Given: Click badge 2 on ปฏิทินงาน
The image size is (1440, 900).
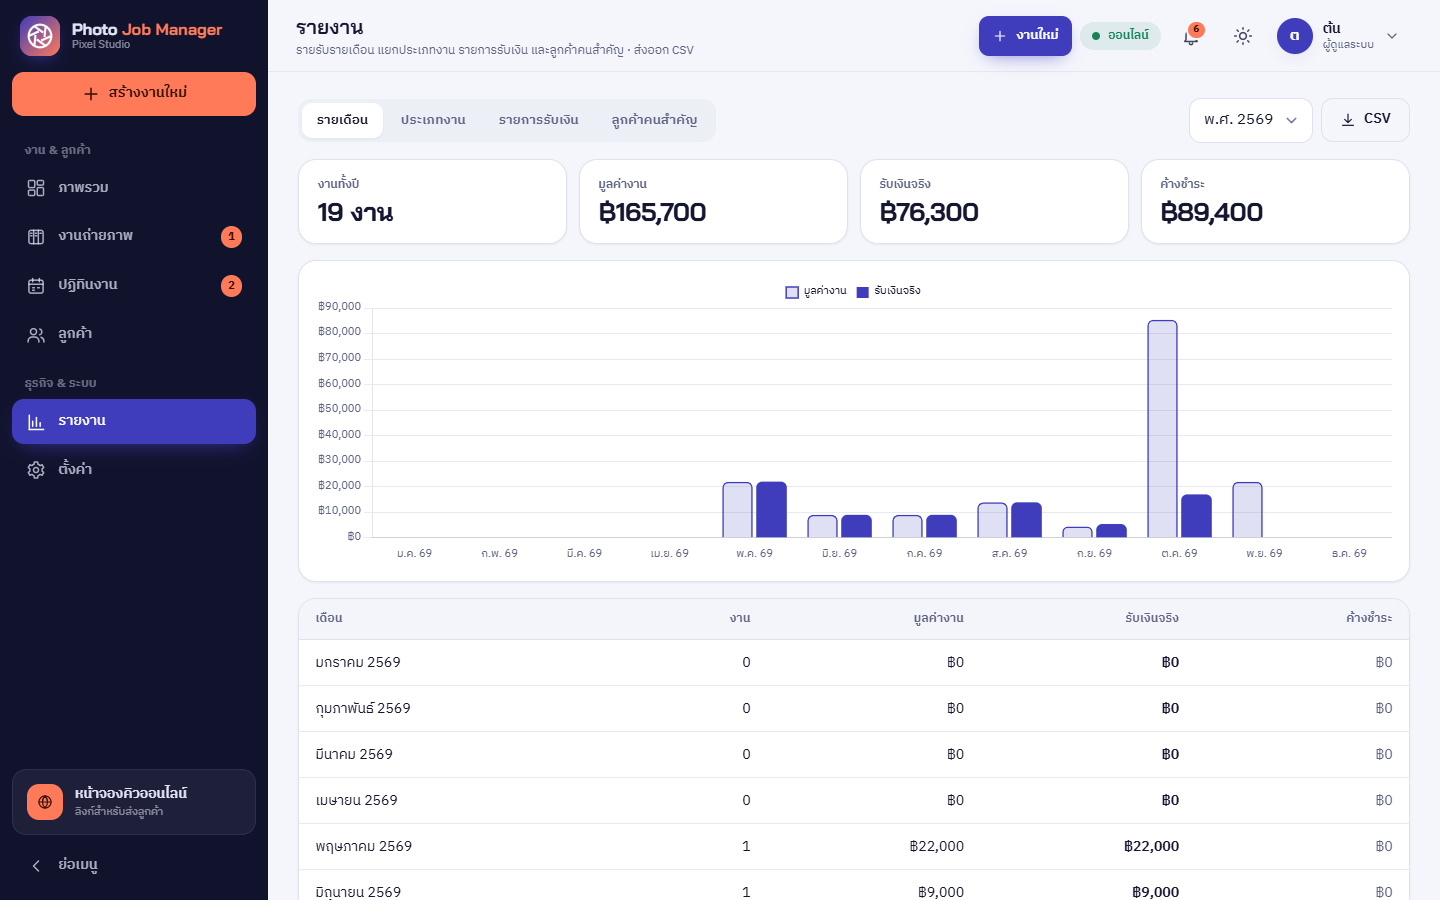Looking at the screenshot, I should click(231, 285).
